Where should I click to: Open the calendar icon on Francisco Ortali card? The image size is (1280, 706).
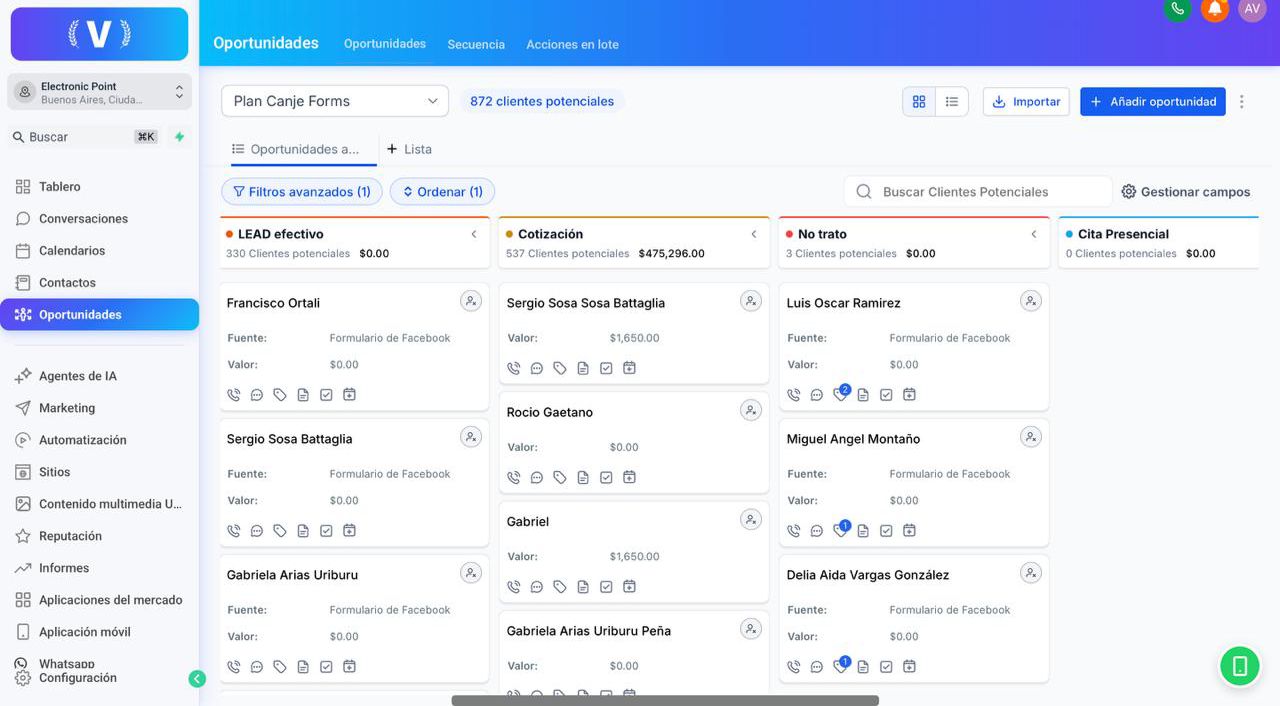349,395
